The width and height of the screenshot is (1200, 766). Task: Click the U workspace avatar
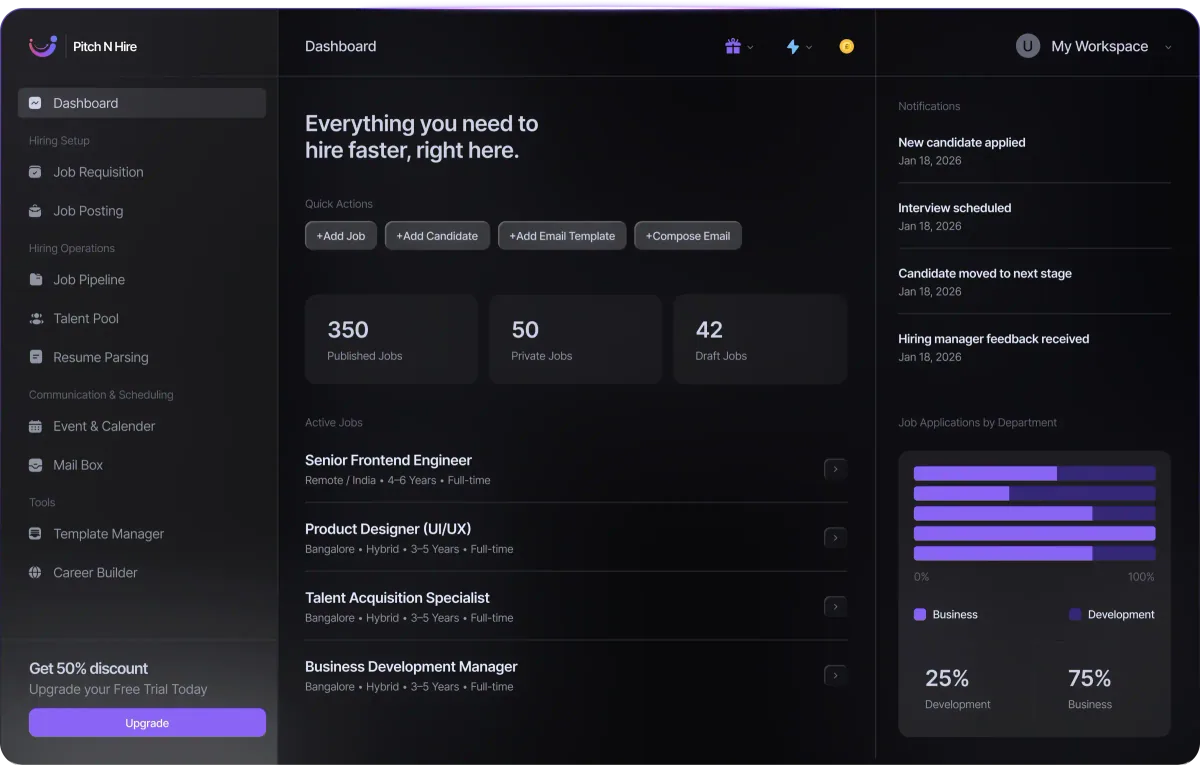1028,46
